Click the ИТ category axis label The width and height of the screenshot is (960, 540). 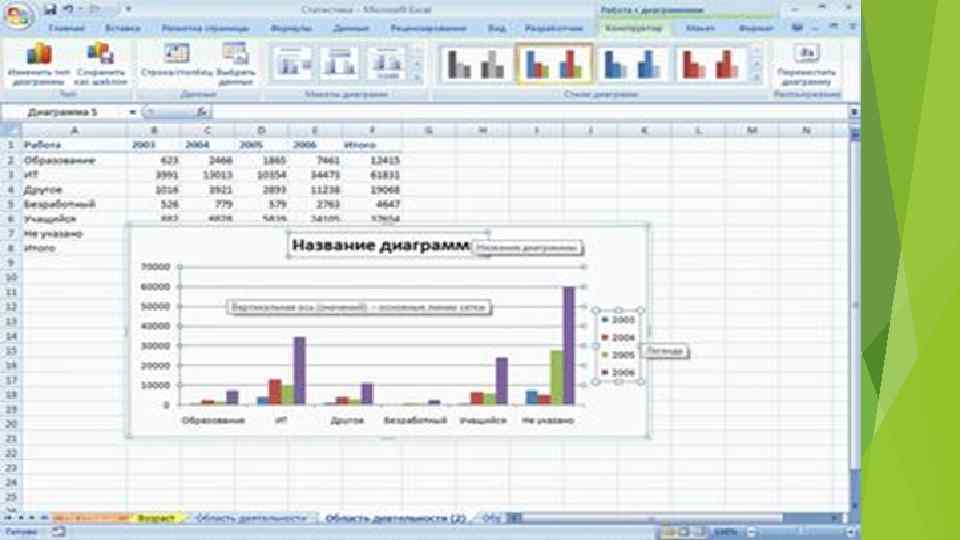[281, 421]
